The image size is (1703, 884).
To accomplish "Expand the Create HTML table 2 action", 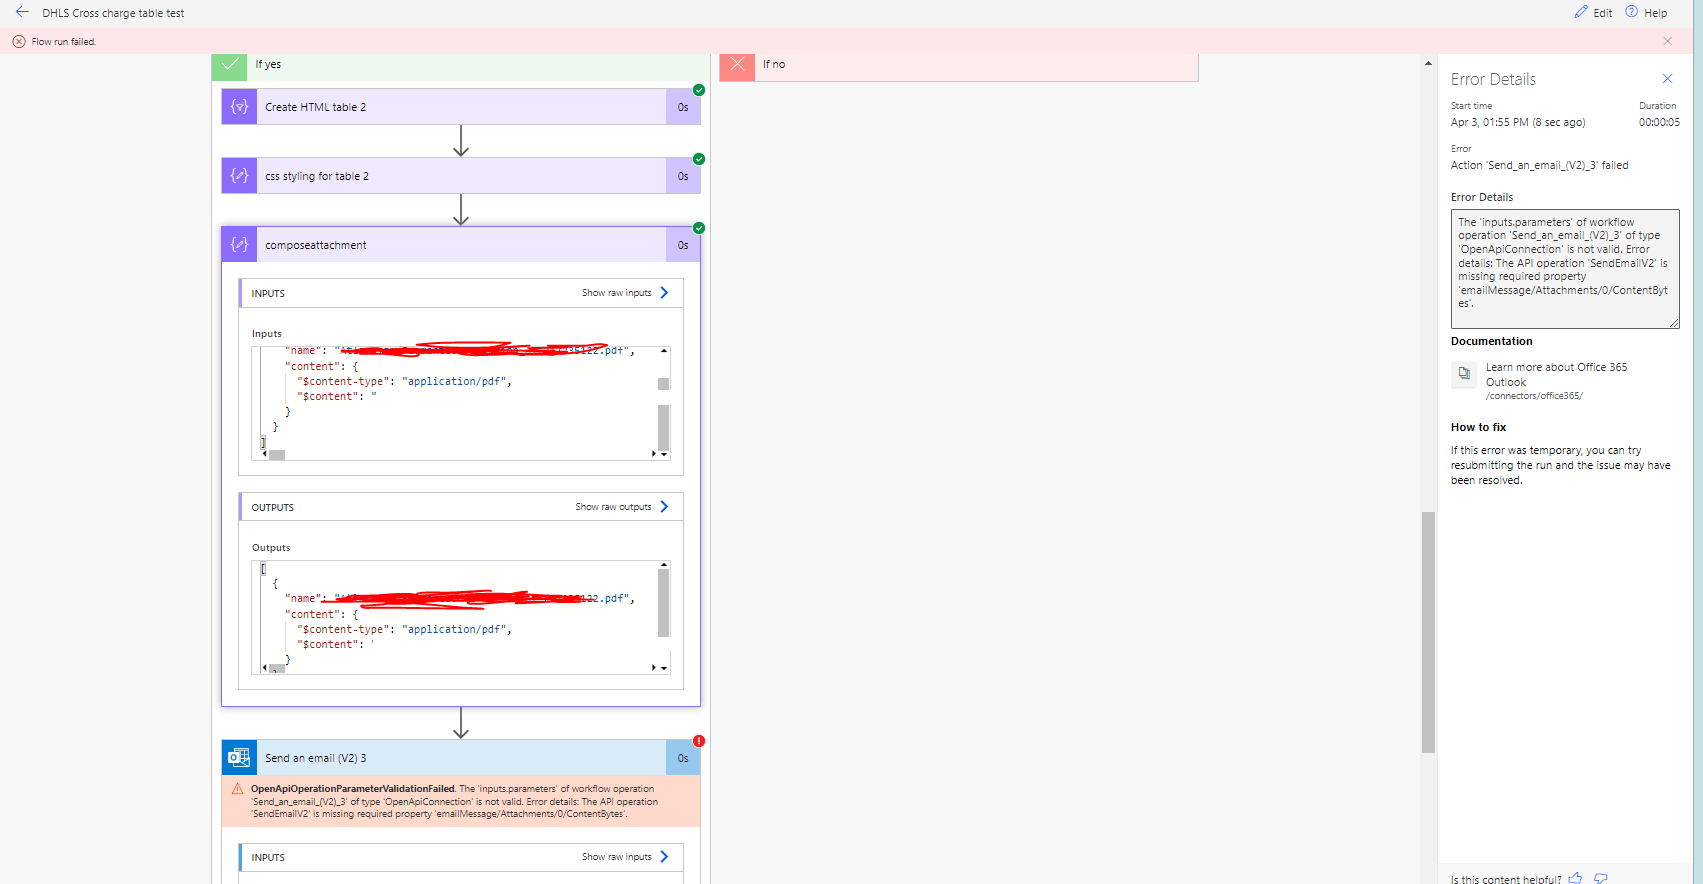I will click(461, 107).
